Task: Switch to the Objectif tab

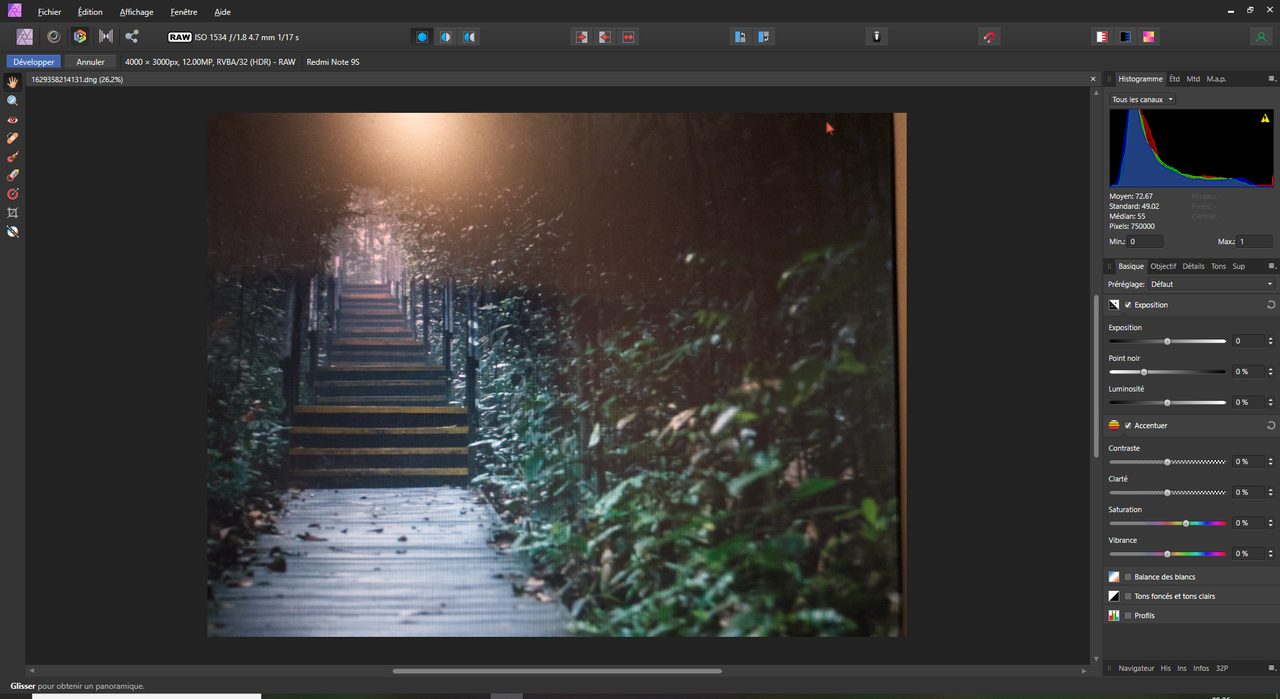Action: pos(1163,267)
